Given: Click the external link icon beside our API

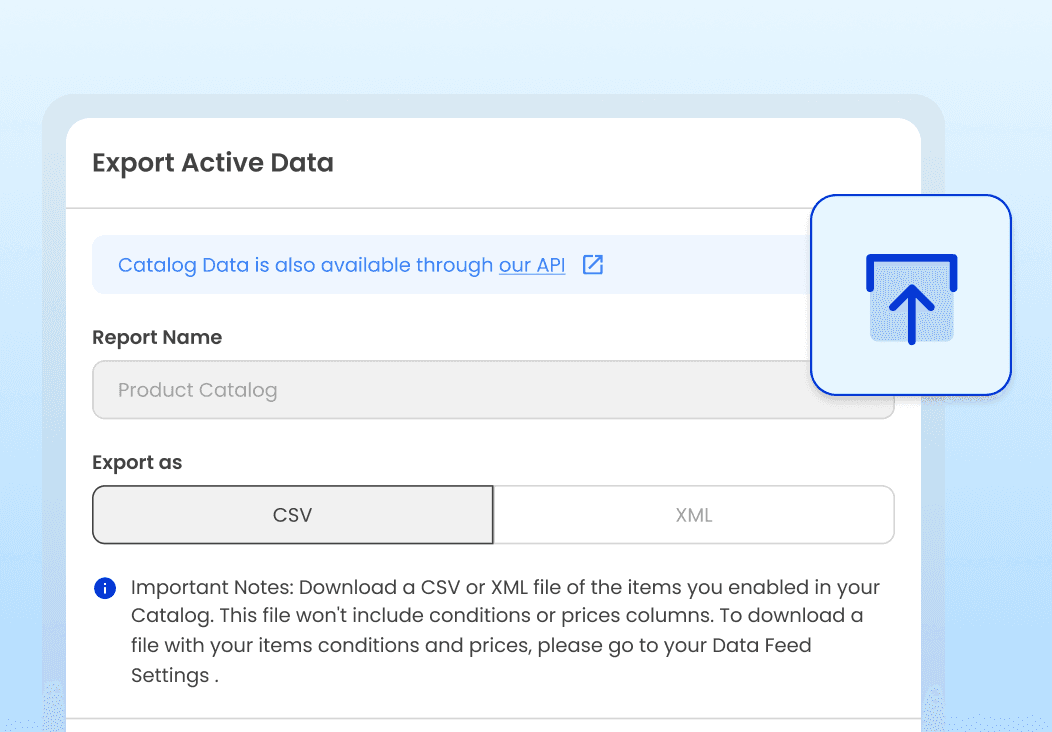Looking at the screenshot, I should (x=593, y=265).
